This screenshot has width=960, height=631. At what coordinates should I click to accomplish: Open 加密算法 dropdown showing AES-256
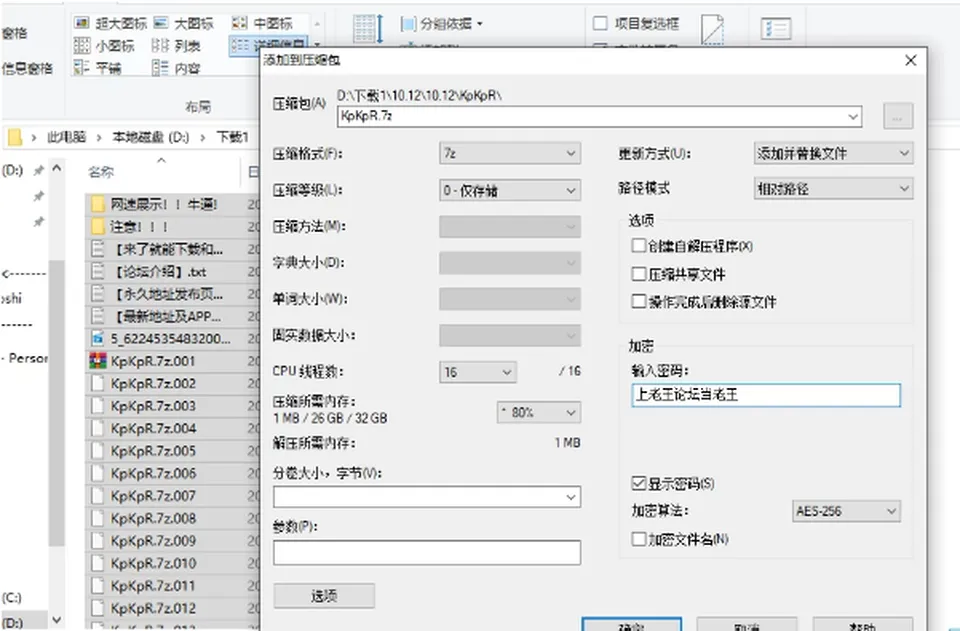pyautogui.click(x=846, y=511)
